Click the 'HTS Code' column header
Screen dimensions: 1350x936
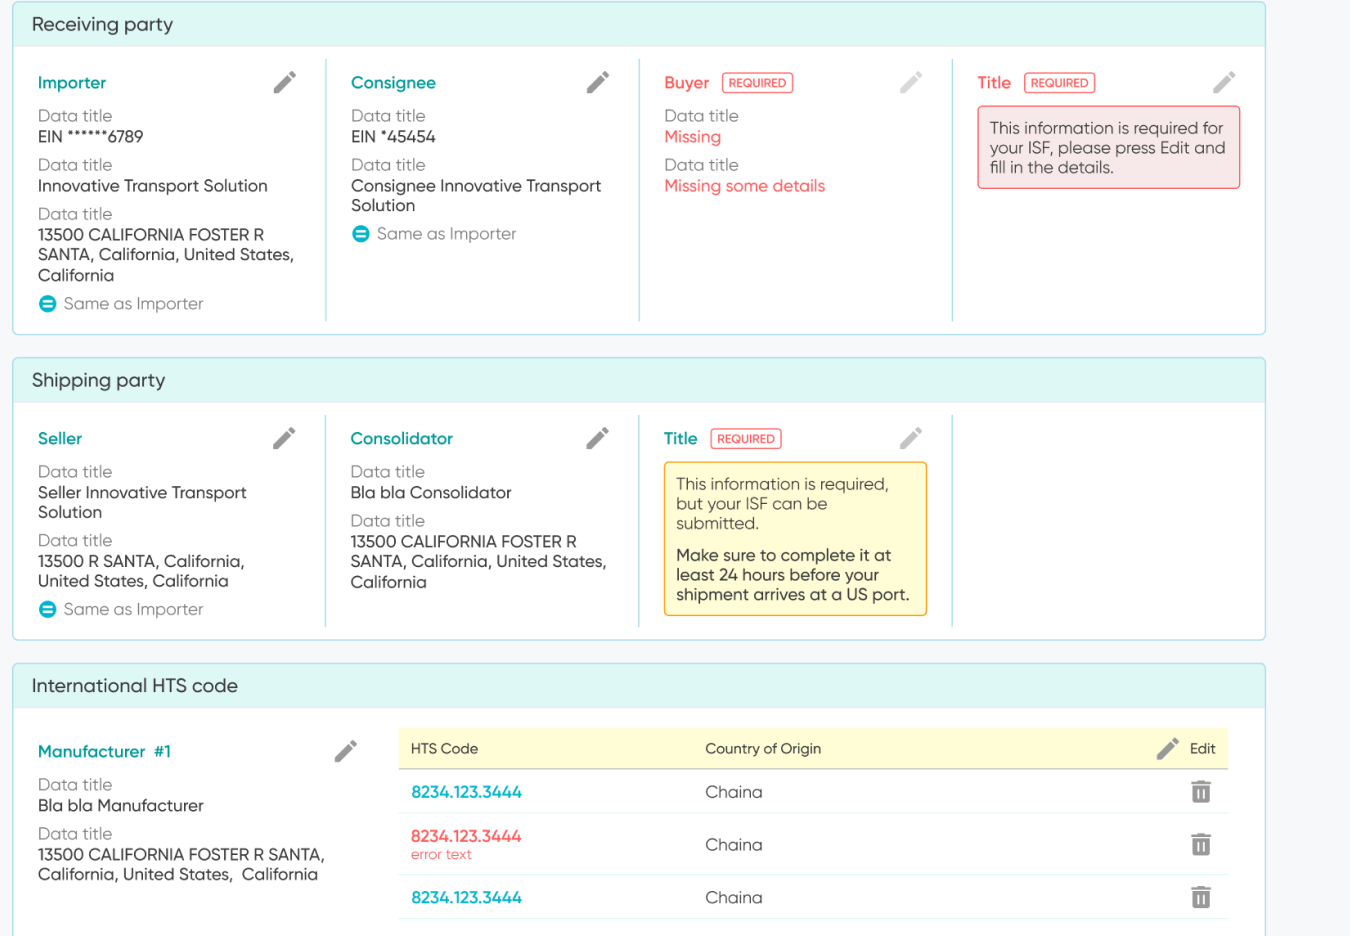point(444,749)
